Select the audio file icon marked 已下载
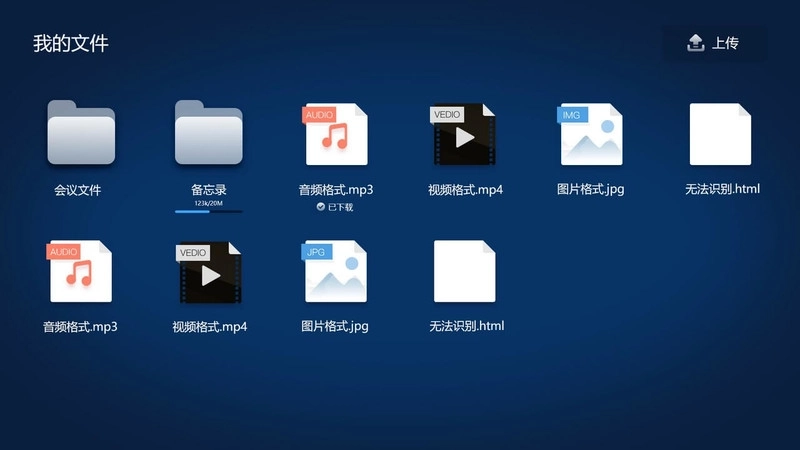Image resolution: width=800 pixels, height=450 pixels. 336,134
